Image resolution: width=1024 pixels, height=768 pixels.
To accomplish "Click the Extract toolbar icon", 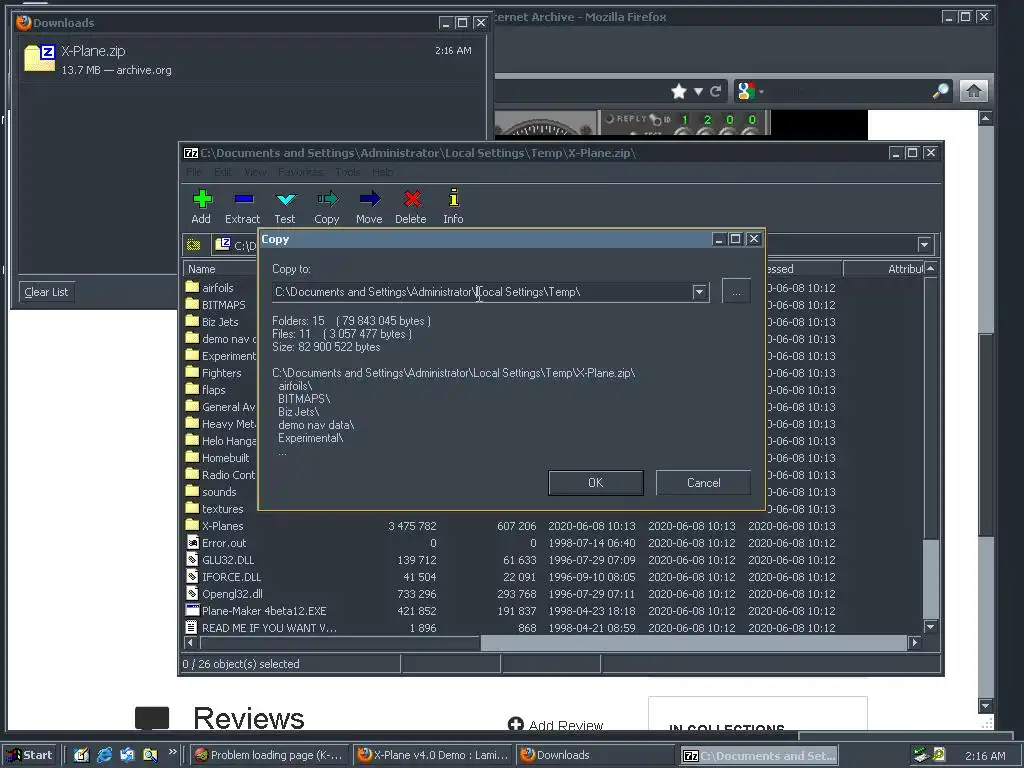I will tap(244, 199).
